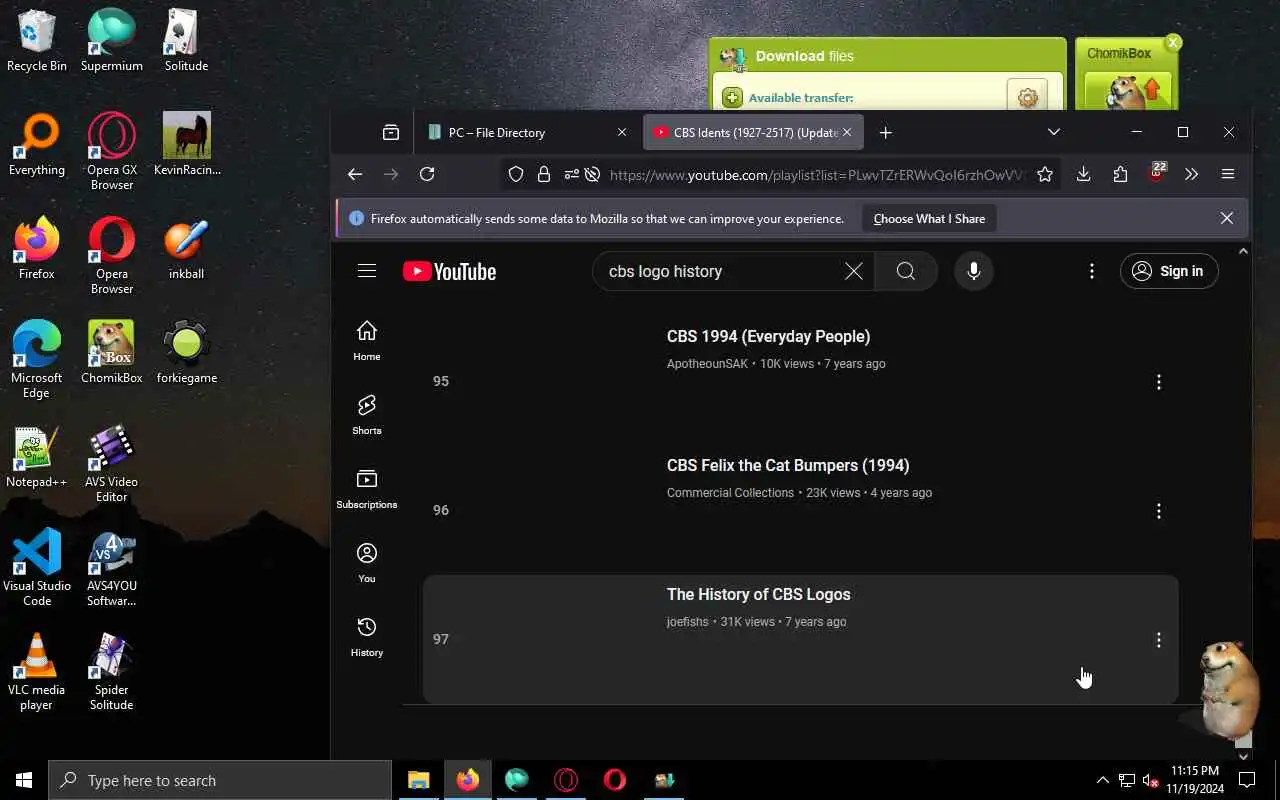1280x800 pixels.
Task: Select VLC media player desktop icon
Action: click(x=37, y=672)
